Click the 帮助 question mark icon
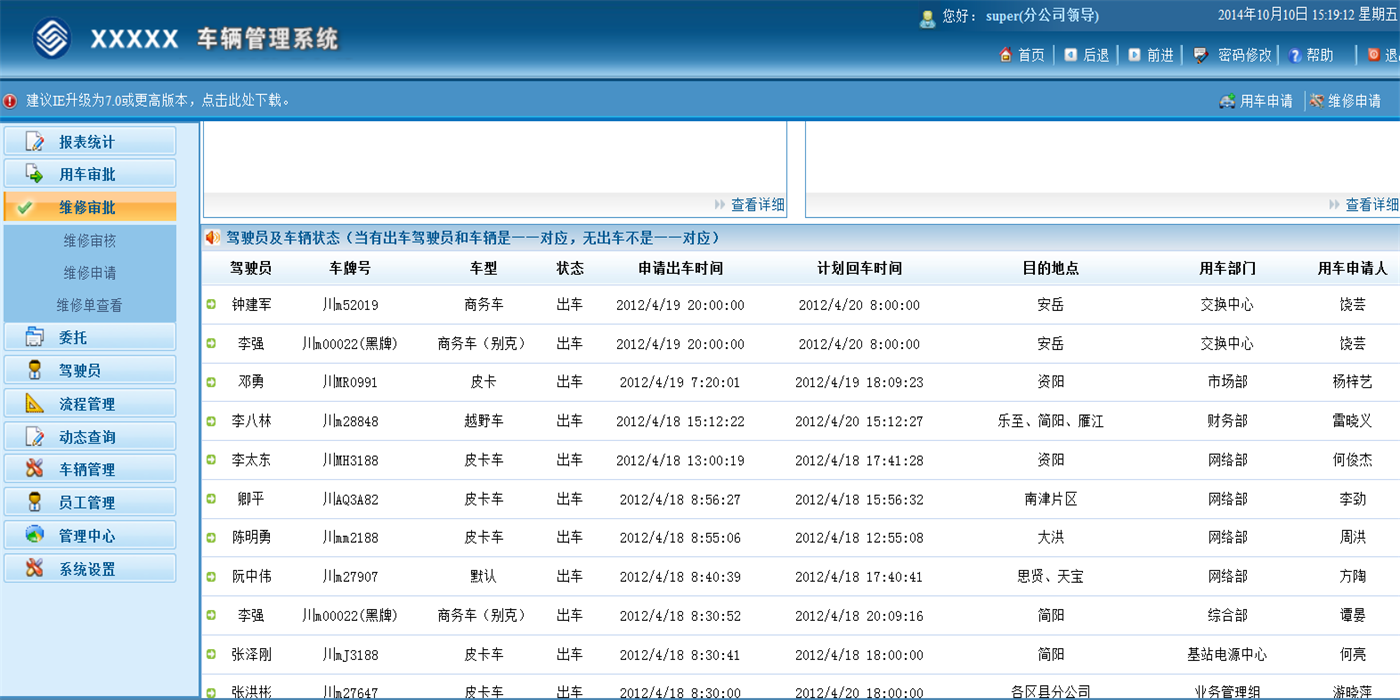 (x=1295, y=55)
